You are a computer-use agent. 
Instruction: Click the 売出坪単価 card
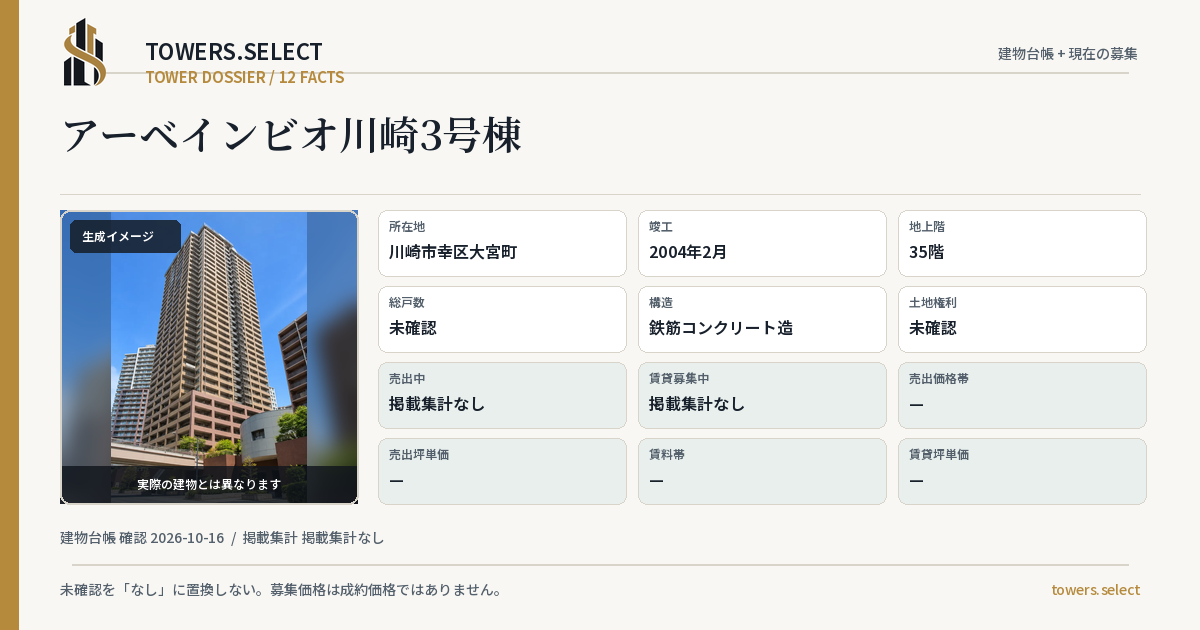point(502,471)
